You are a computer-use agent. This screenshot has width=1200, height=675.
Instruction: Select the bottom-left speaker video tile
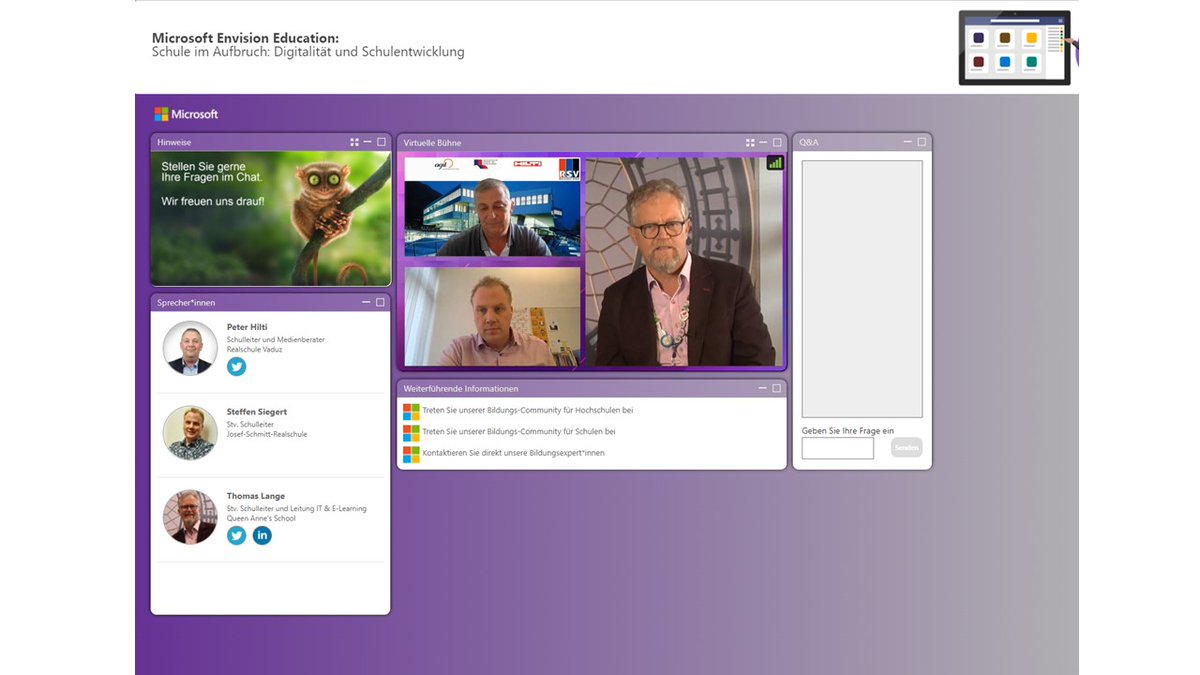pyautogui.click(x=492, y=316)
